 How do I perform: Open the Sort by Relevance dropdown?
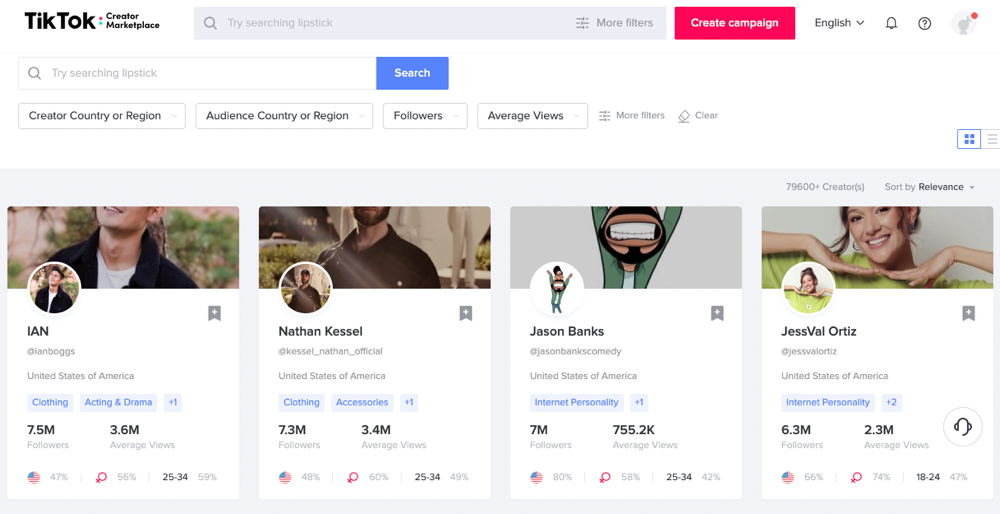[x=930, y=187]
